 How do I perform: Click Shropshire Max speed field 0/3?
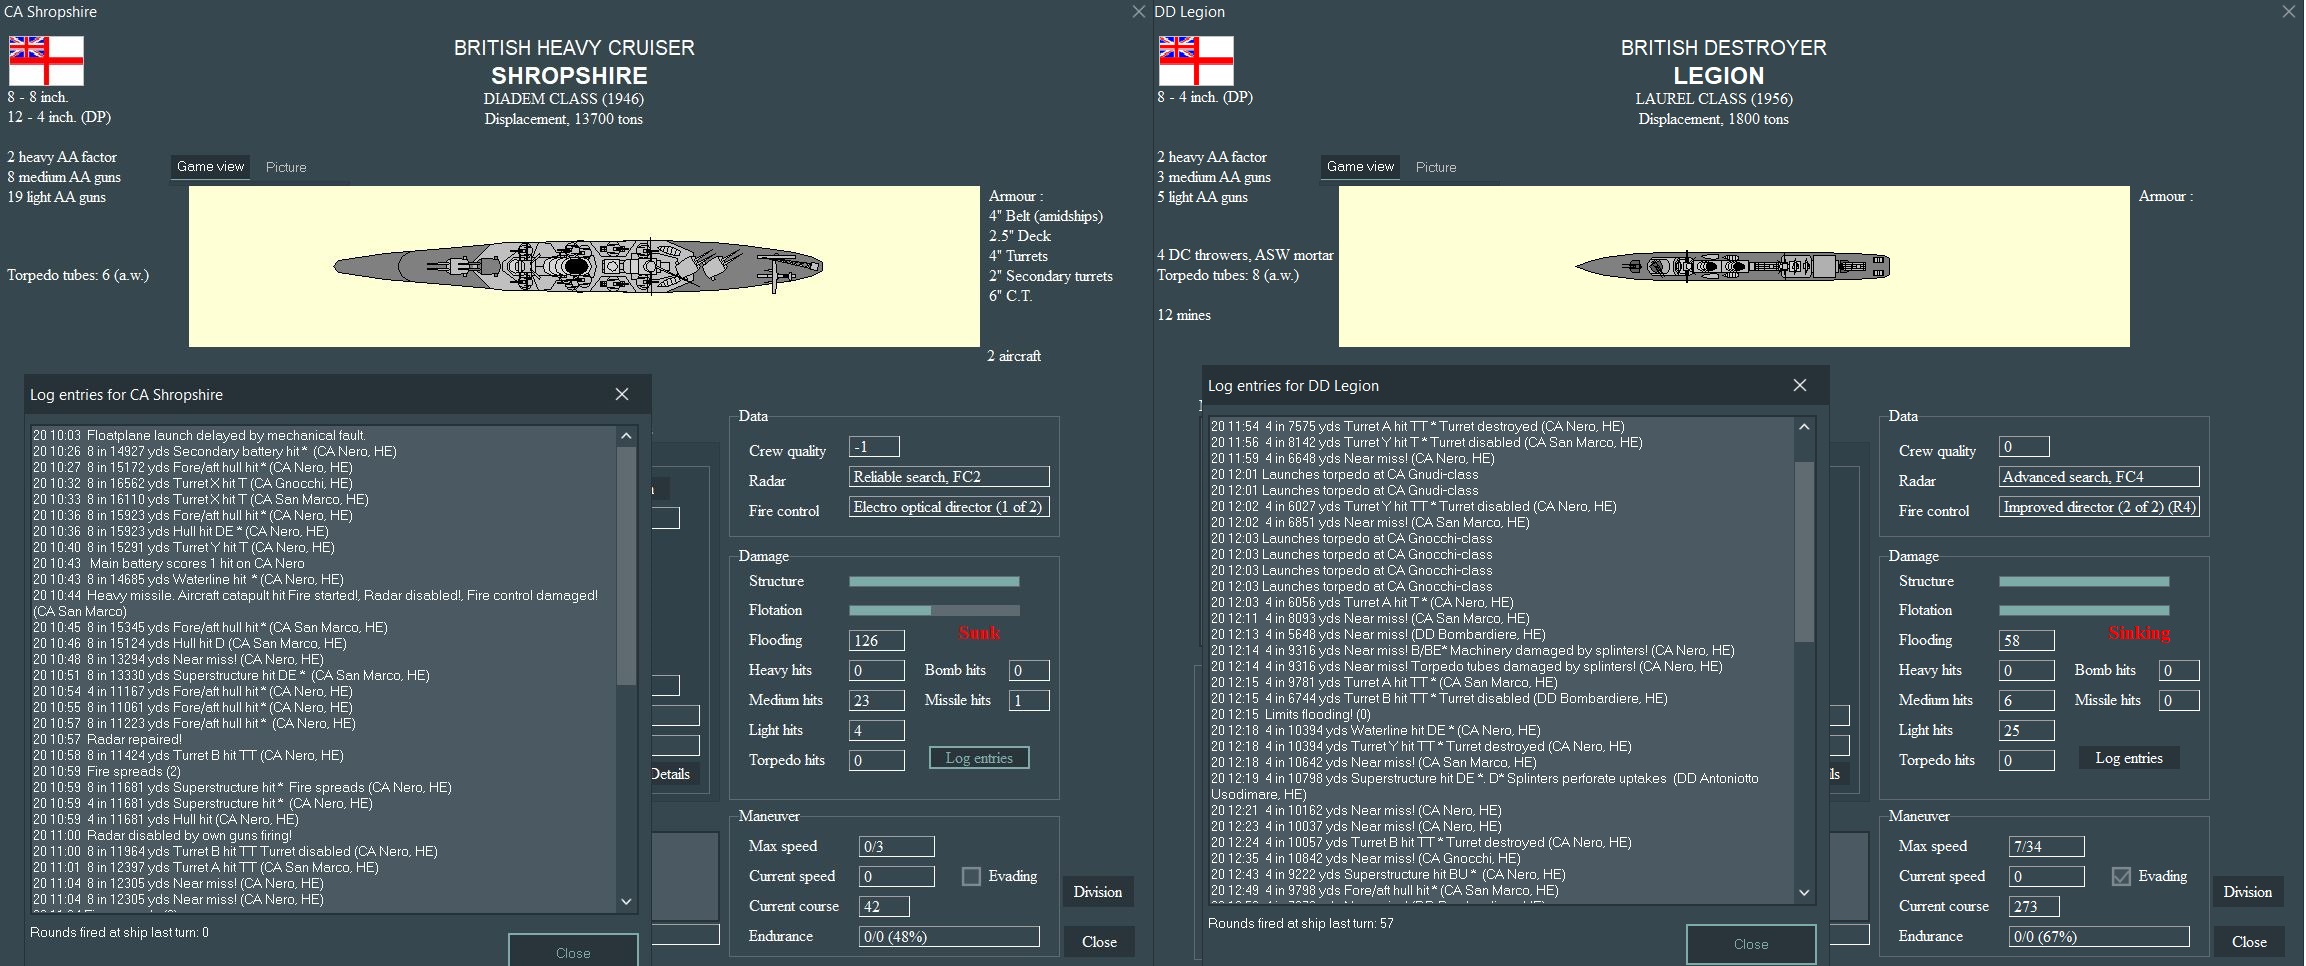pyautogui.click(x=897, y=846)
